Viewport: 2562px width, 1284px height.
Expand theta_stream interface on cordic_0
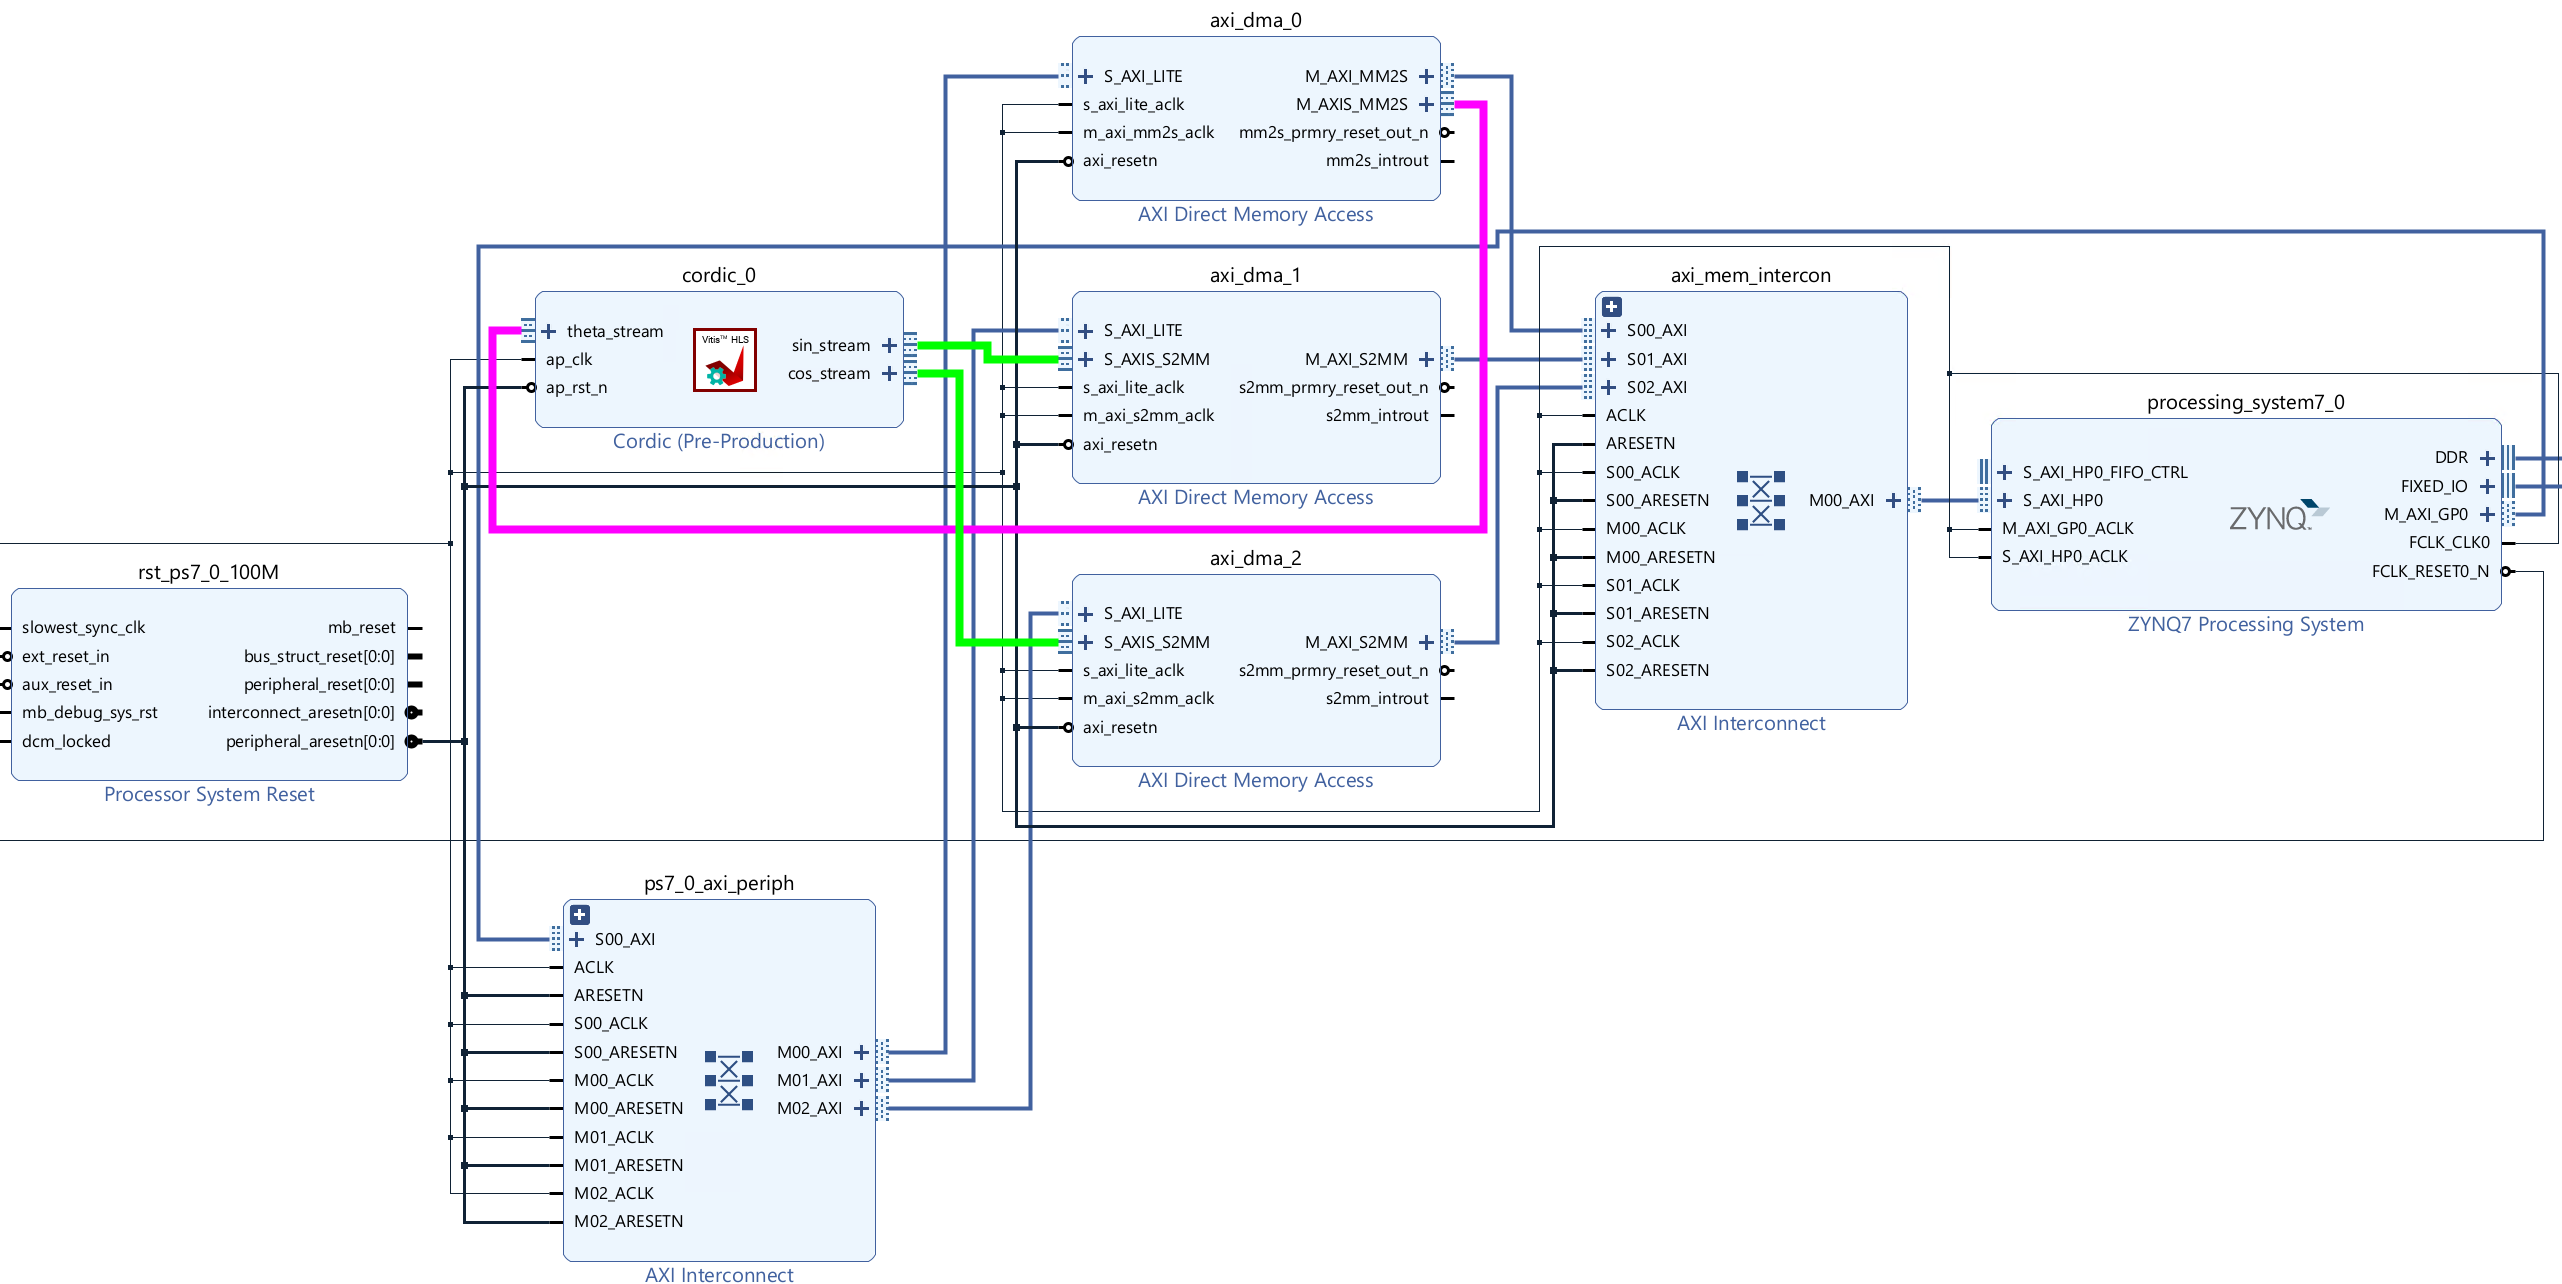(x=548, y=331)
